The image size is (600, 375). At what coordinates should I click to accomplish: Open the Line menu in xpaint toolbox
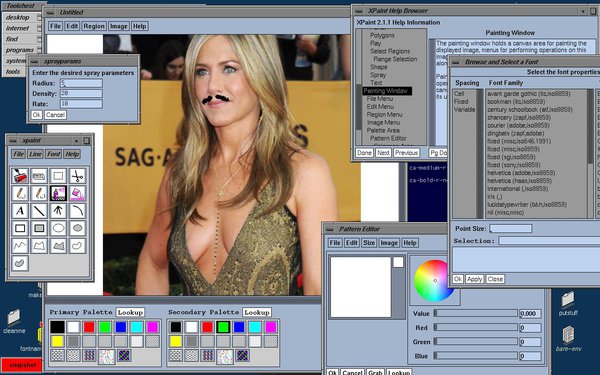pyautogui.click(x=35, y=154)
